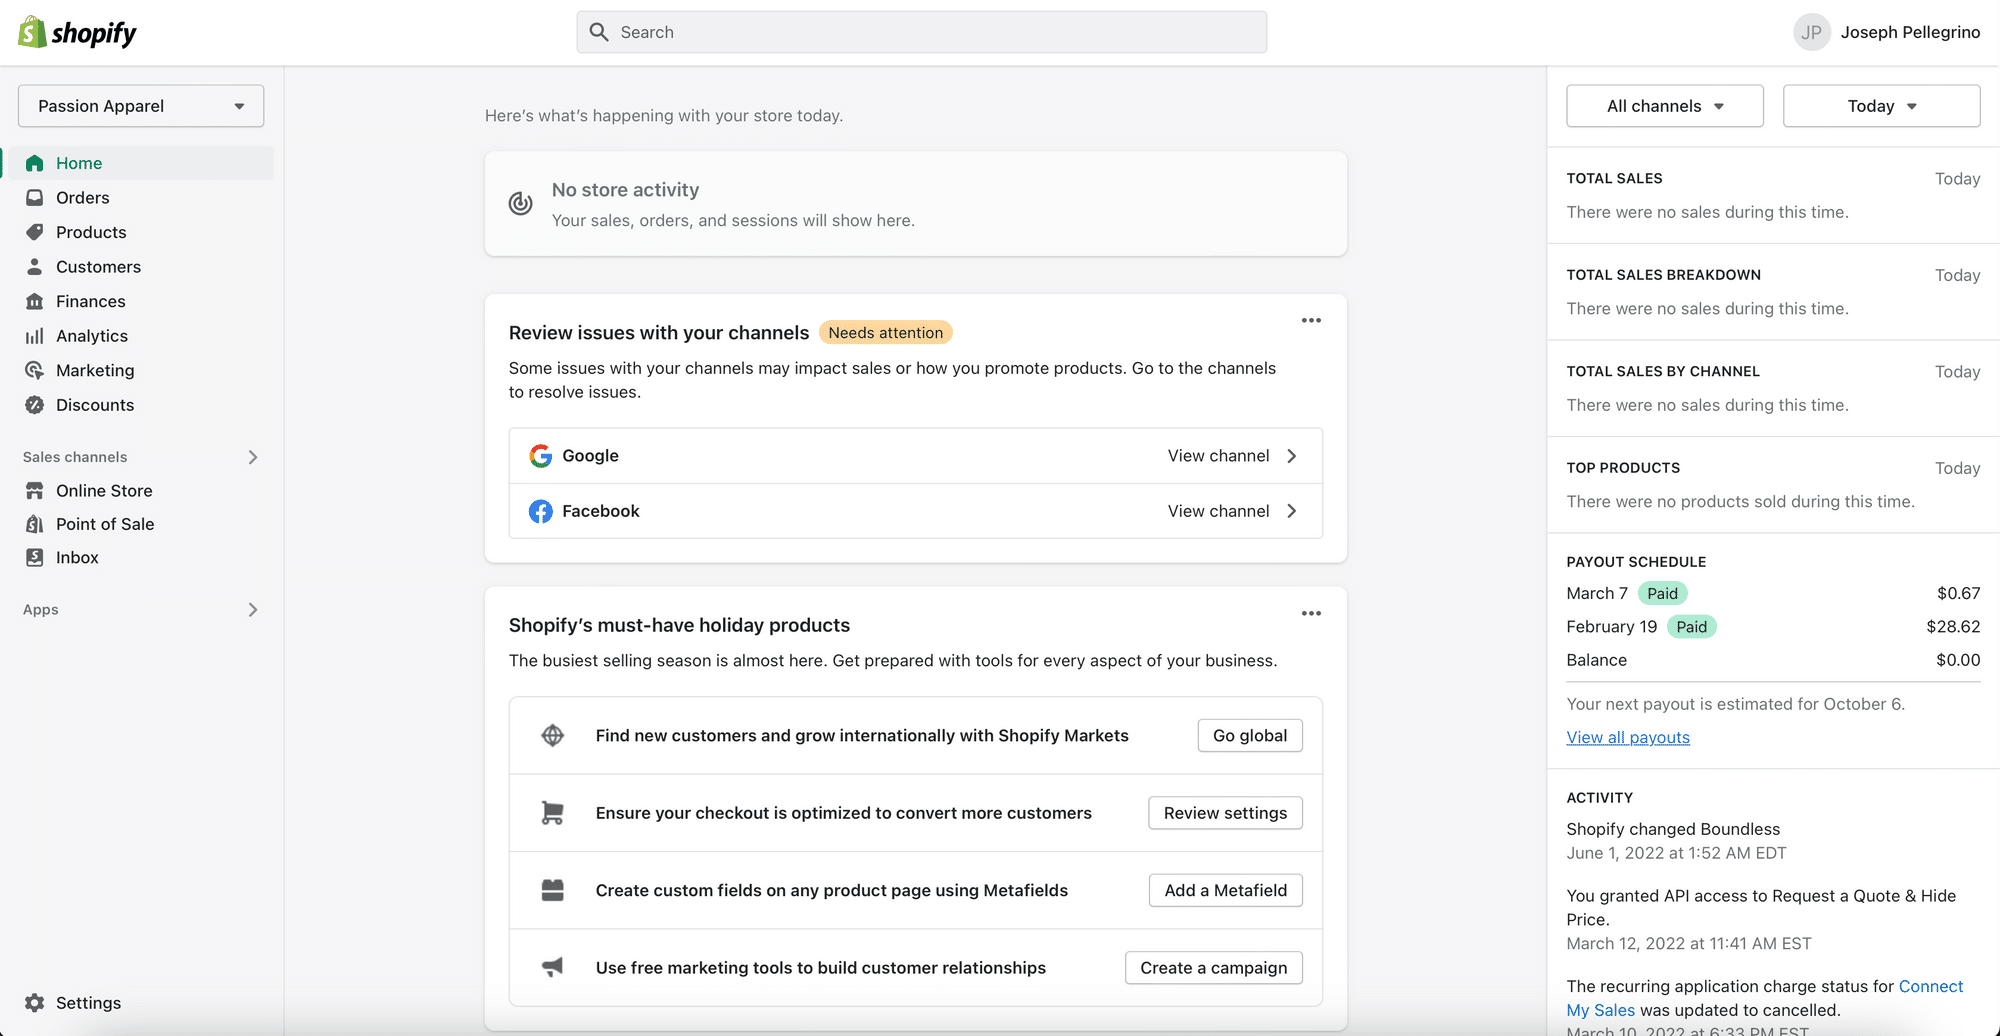Click the Review settings button
This screenshot has width=2000, height=1036.
point(1225,813)
